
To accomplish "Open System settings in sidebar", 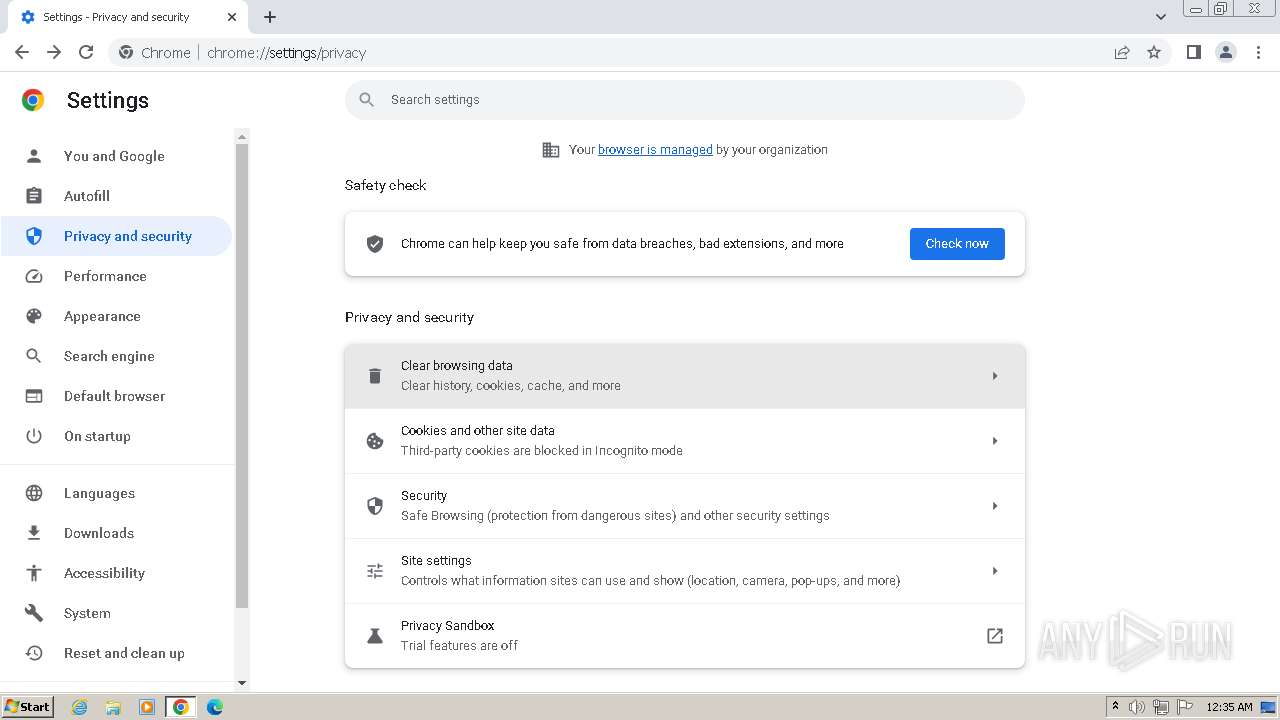I will click(116, 613).
